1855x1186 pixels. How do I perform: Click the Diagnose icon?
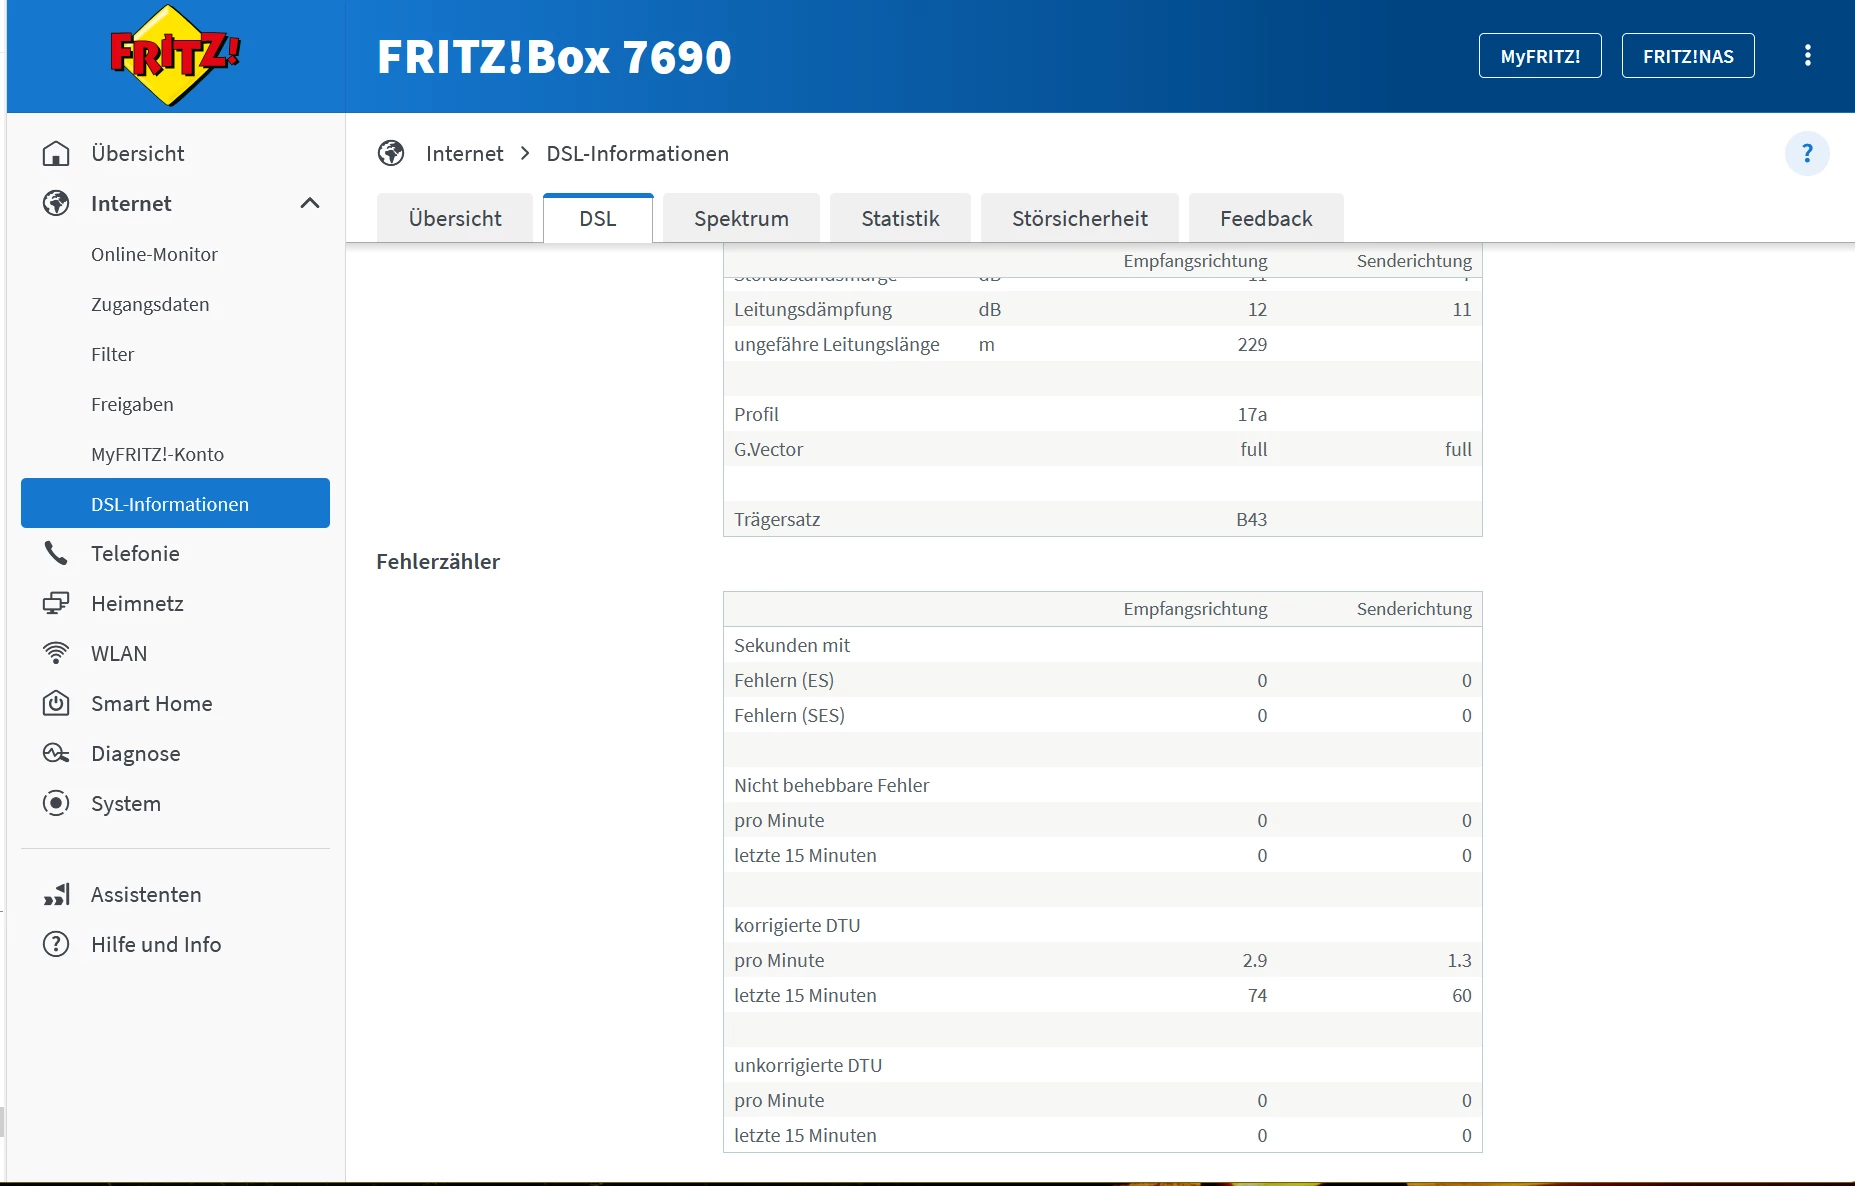point(56,753)
